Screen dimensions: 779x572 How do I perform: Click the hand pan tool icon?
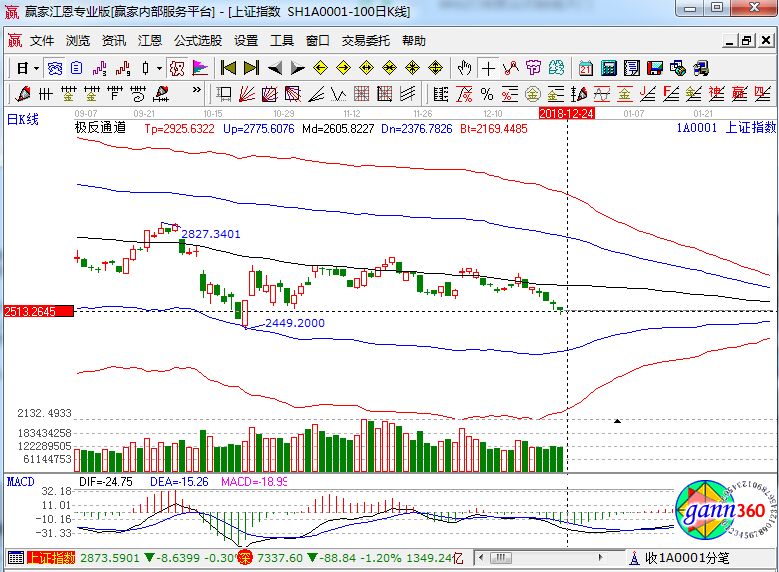464,69
